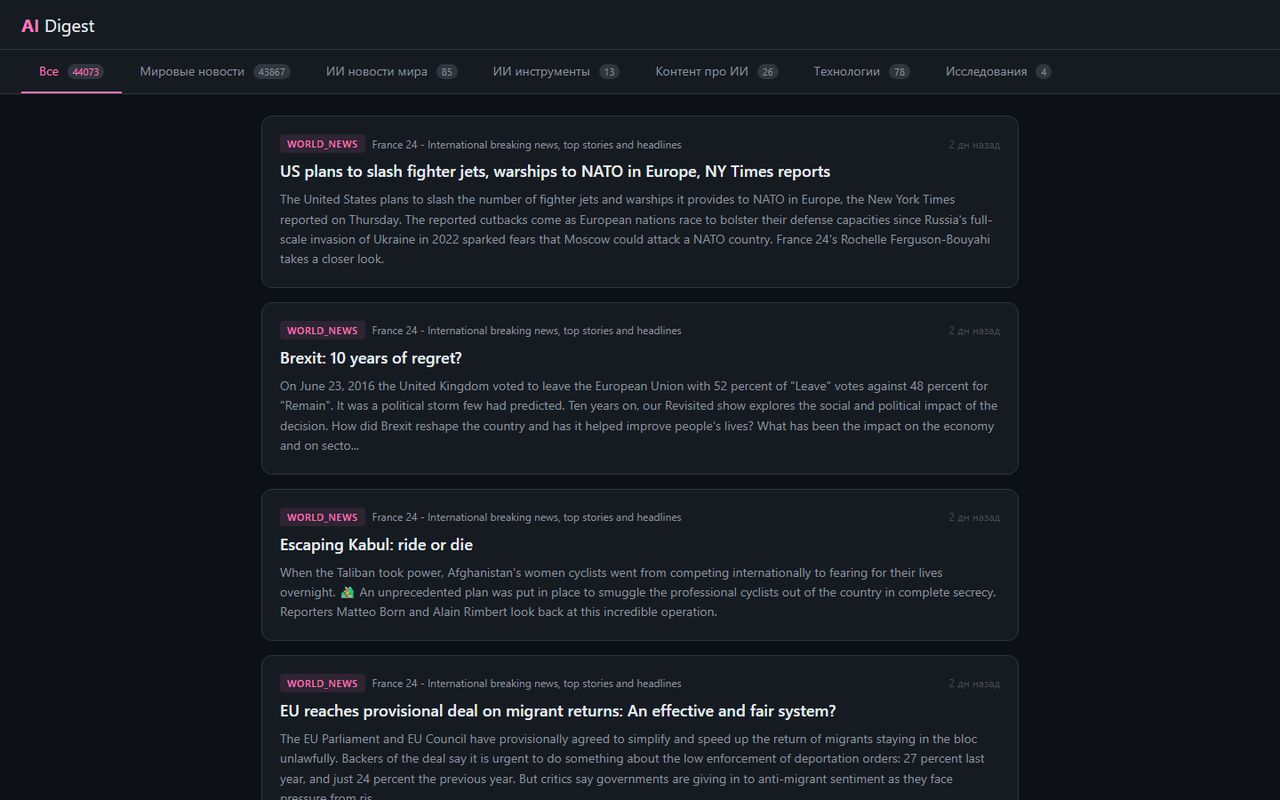The image size is (1280, 800).
Task: Switch to the 'Технологии' tab
Action: [x=862, y=72]
